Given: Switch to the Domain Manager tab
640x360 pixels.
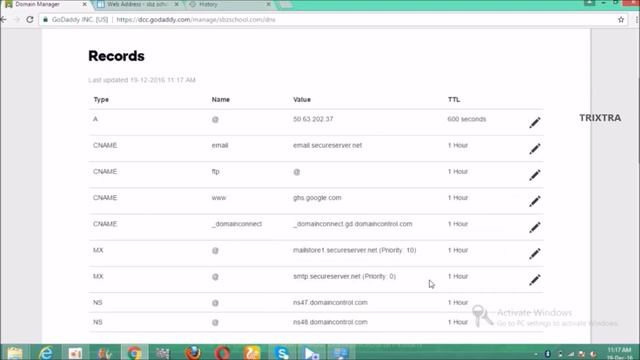Looking at the screenshot, I should (45, 4).
